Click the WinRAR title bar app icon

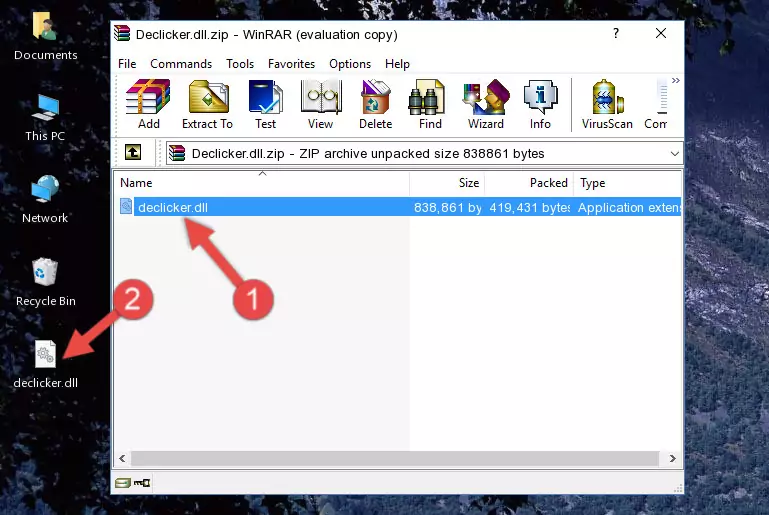click(x=122, y=34)
